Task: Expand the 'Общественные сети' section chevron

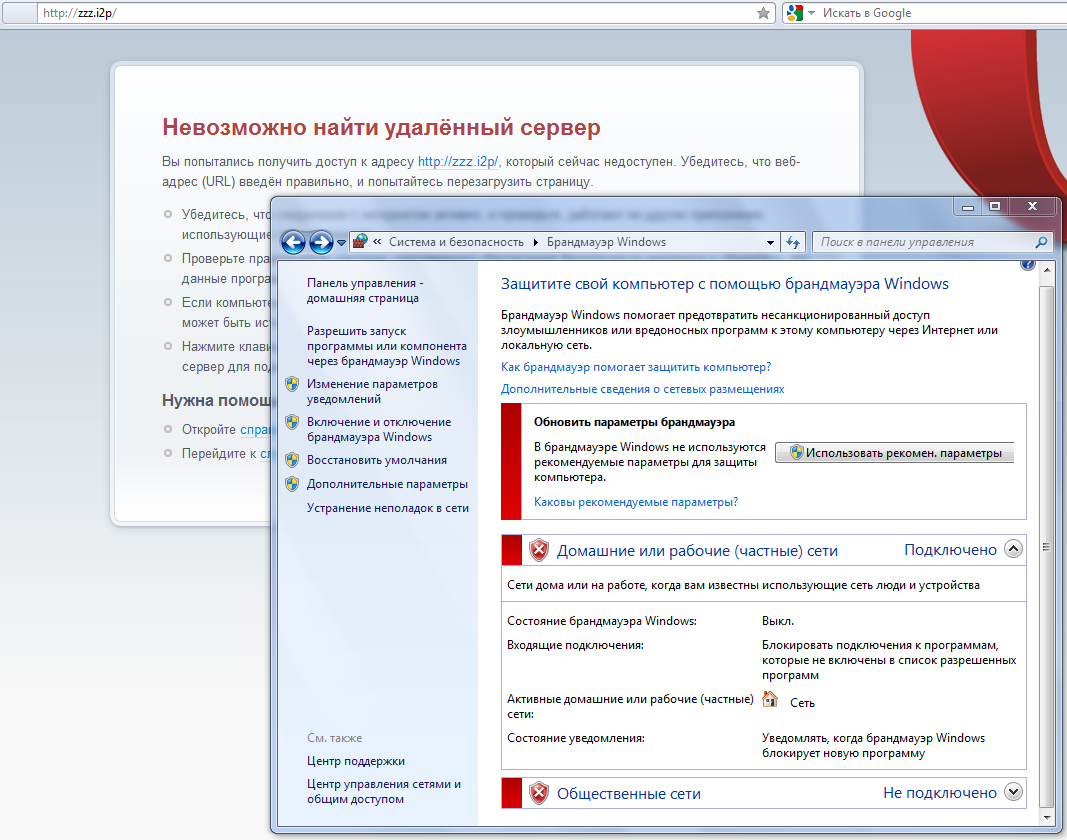Action: [x=1013, y=792]
